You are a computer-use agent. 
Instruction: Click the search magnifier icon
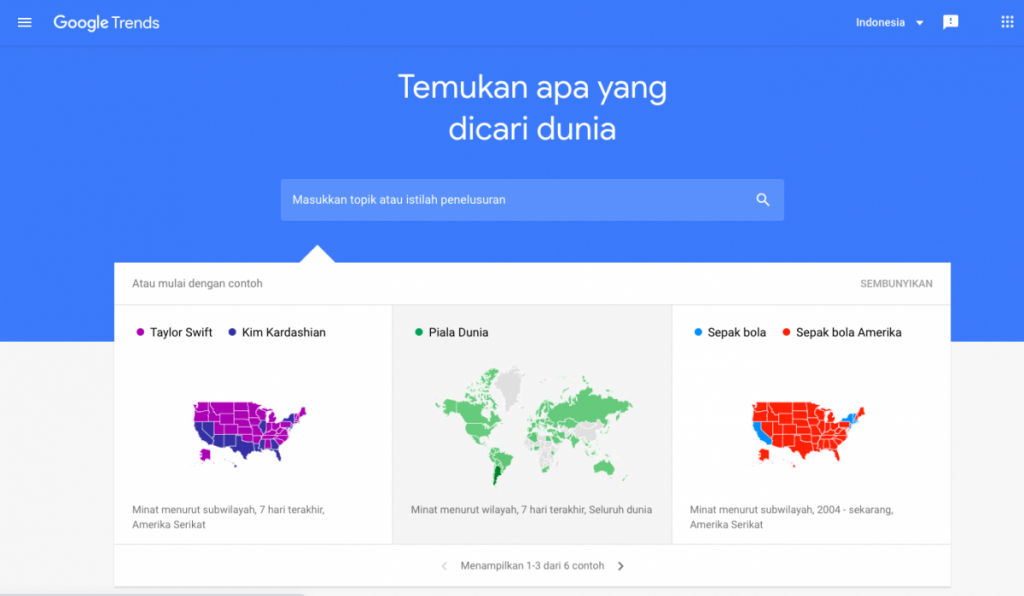click(763, 199)
